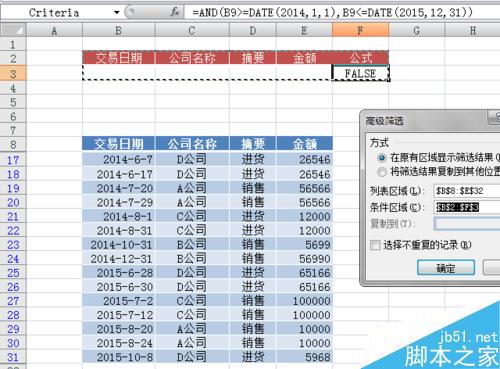Click red 公司名称 criteria header cell
Screen dimensions: 500x369
pos(192,58)
